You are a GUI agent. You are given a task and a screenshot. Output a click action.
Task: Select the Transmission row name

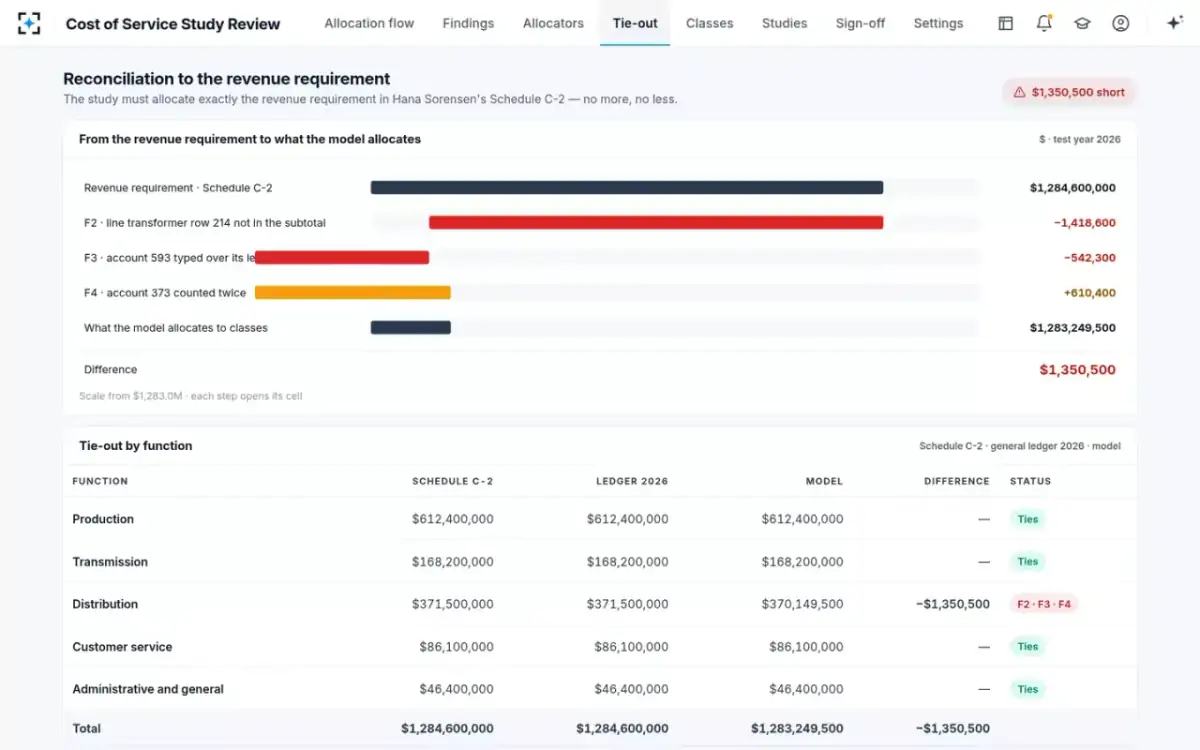pos(110,562)
